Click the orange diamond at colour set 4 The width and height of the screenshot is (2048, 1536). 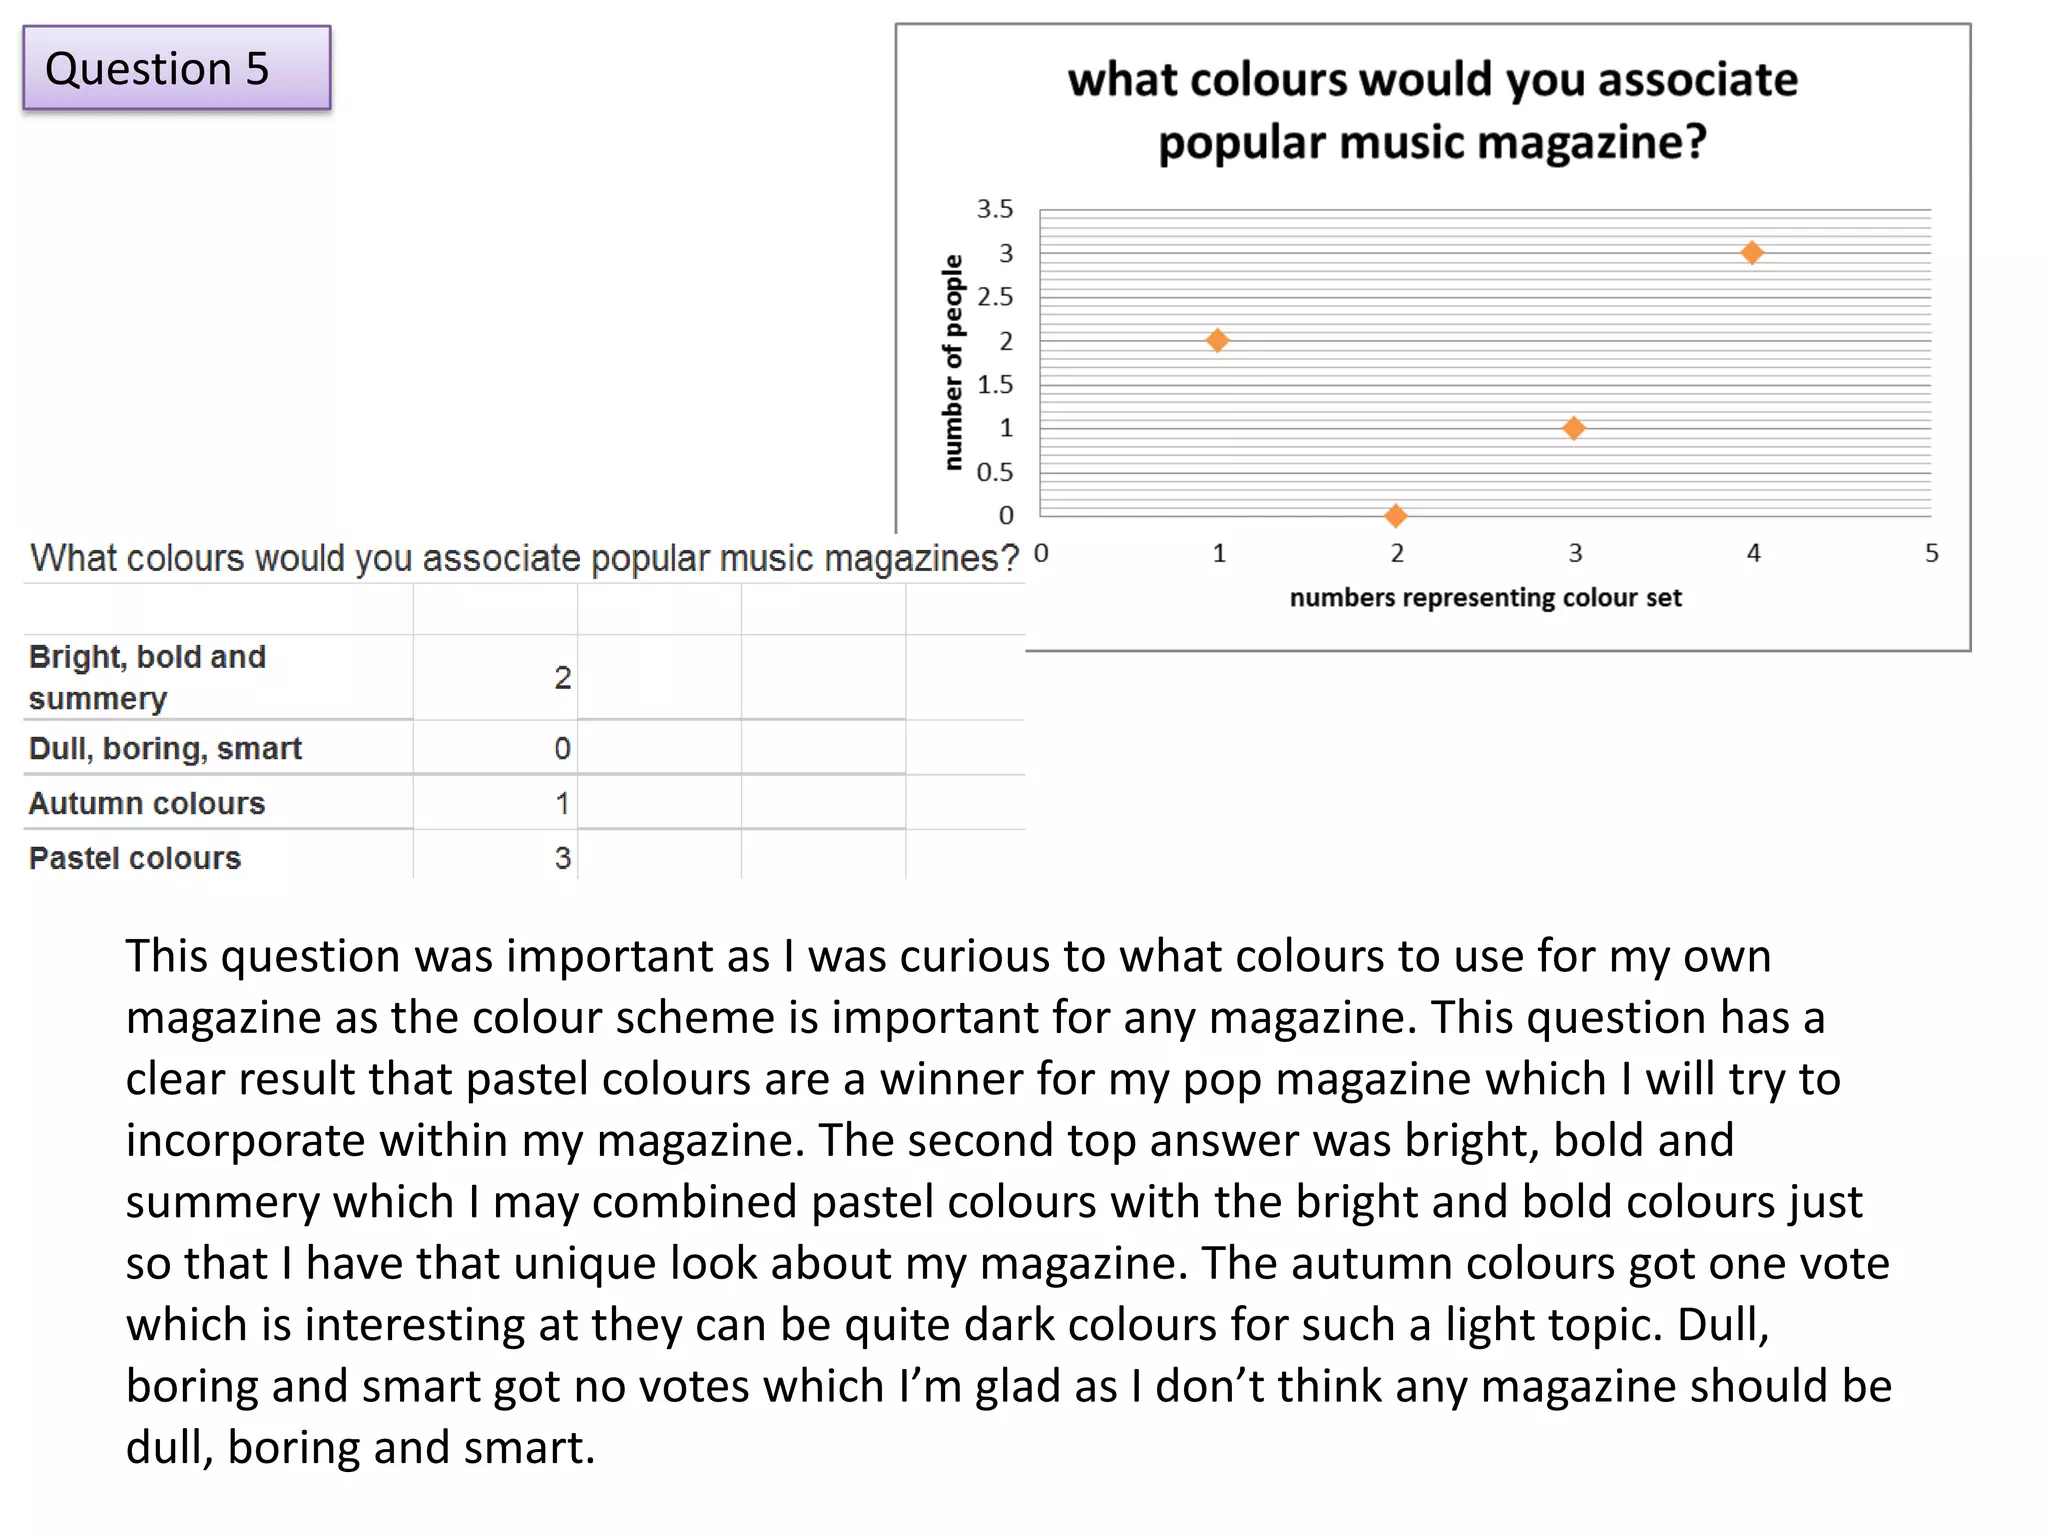pyautogui.click(x=1752, y=253)
